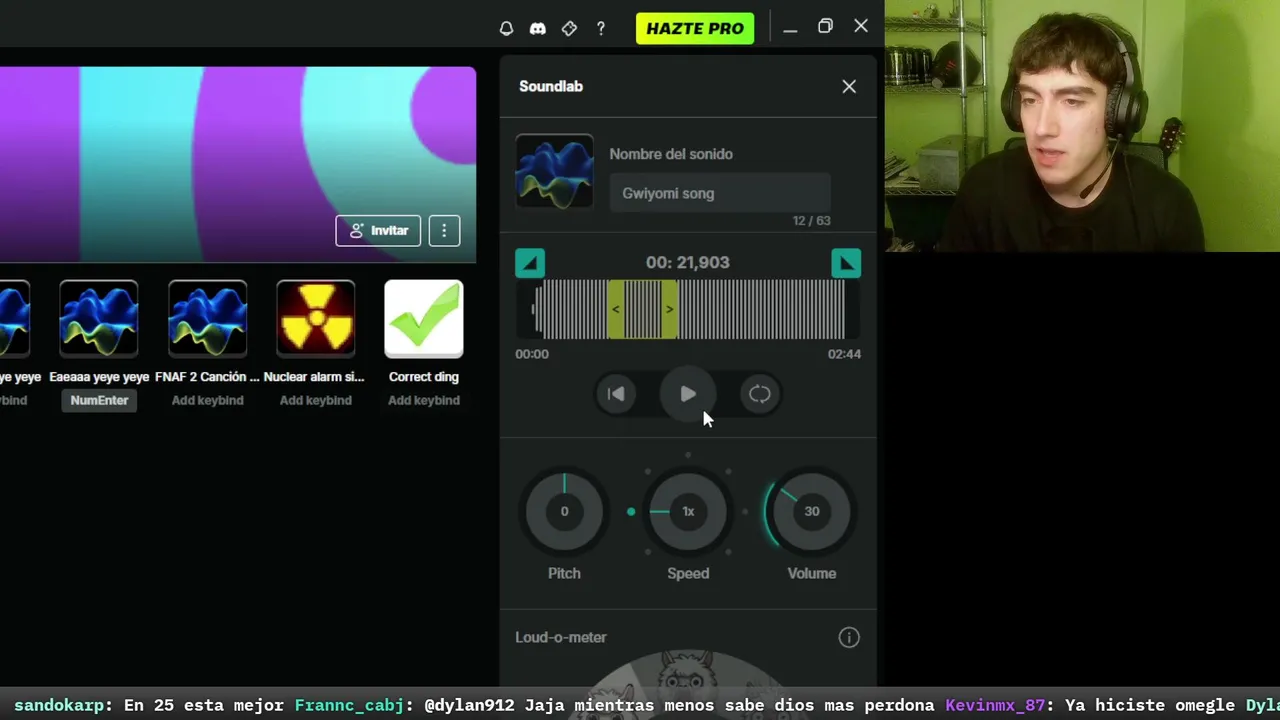1280x720 pixels.
Task: Click the HAZTE PRO button
Action: click(x=695, y=28)
